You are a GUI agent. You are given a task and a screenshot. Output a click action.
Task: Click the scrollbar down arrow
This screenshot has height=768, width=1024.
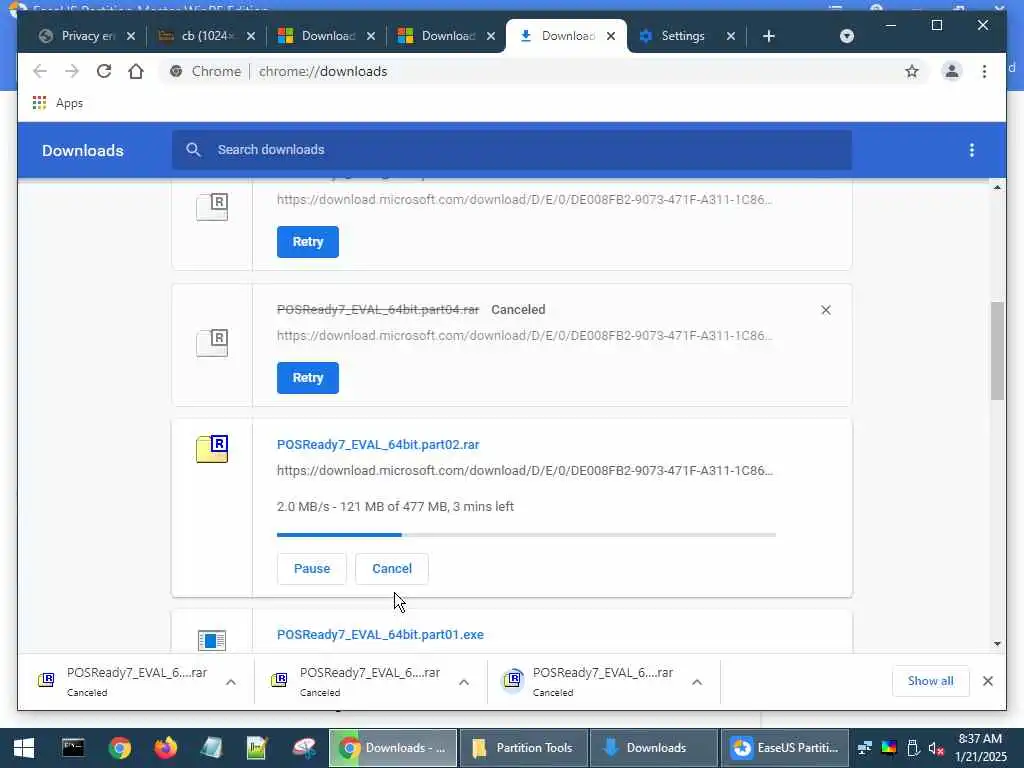click(x=997, y=644)
